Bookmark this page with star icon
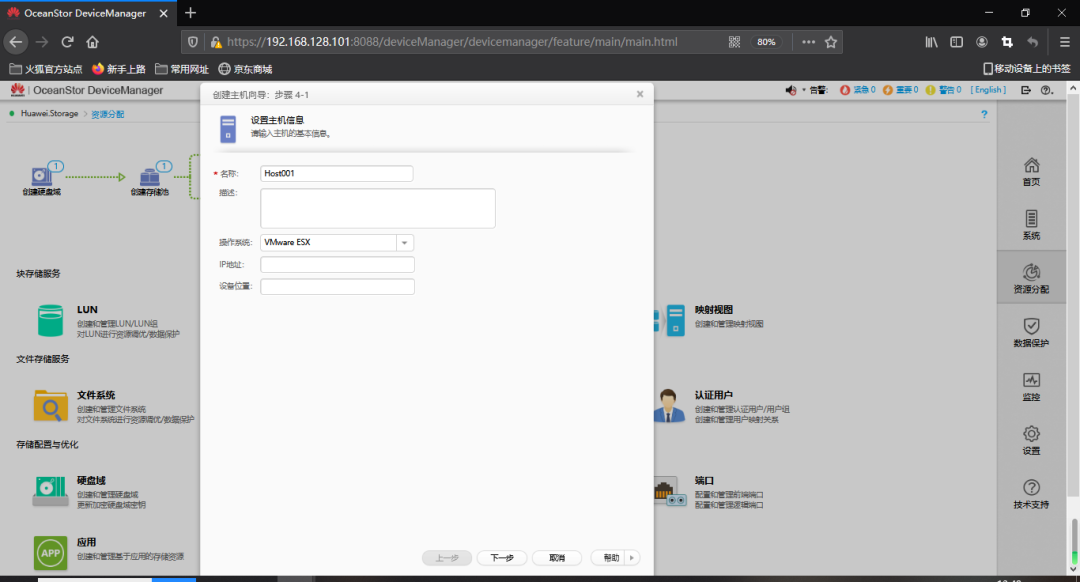Viewport: 1080px width, 582px height. [831, 42]
